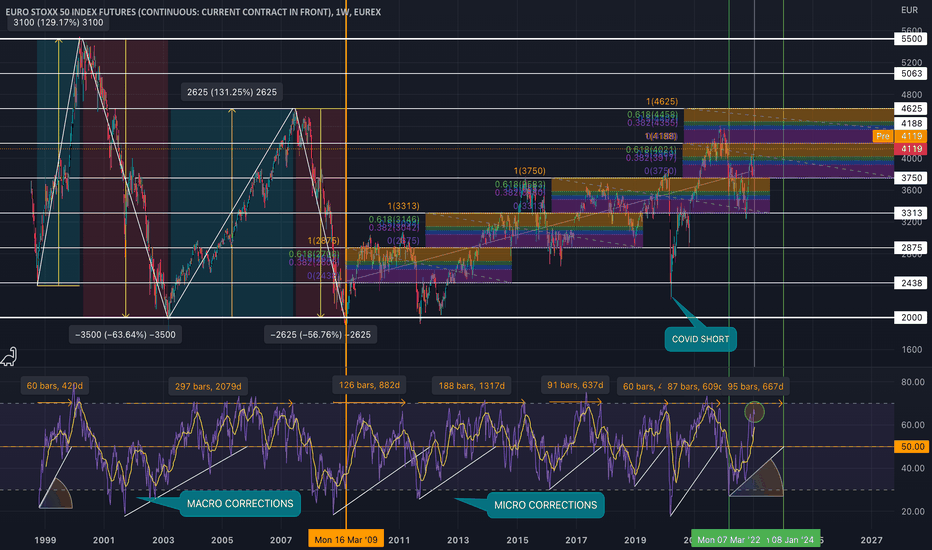Click the 3750 price level label
The width and height of the screenshot is (932, 550).
coord(911,178)
